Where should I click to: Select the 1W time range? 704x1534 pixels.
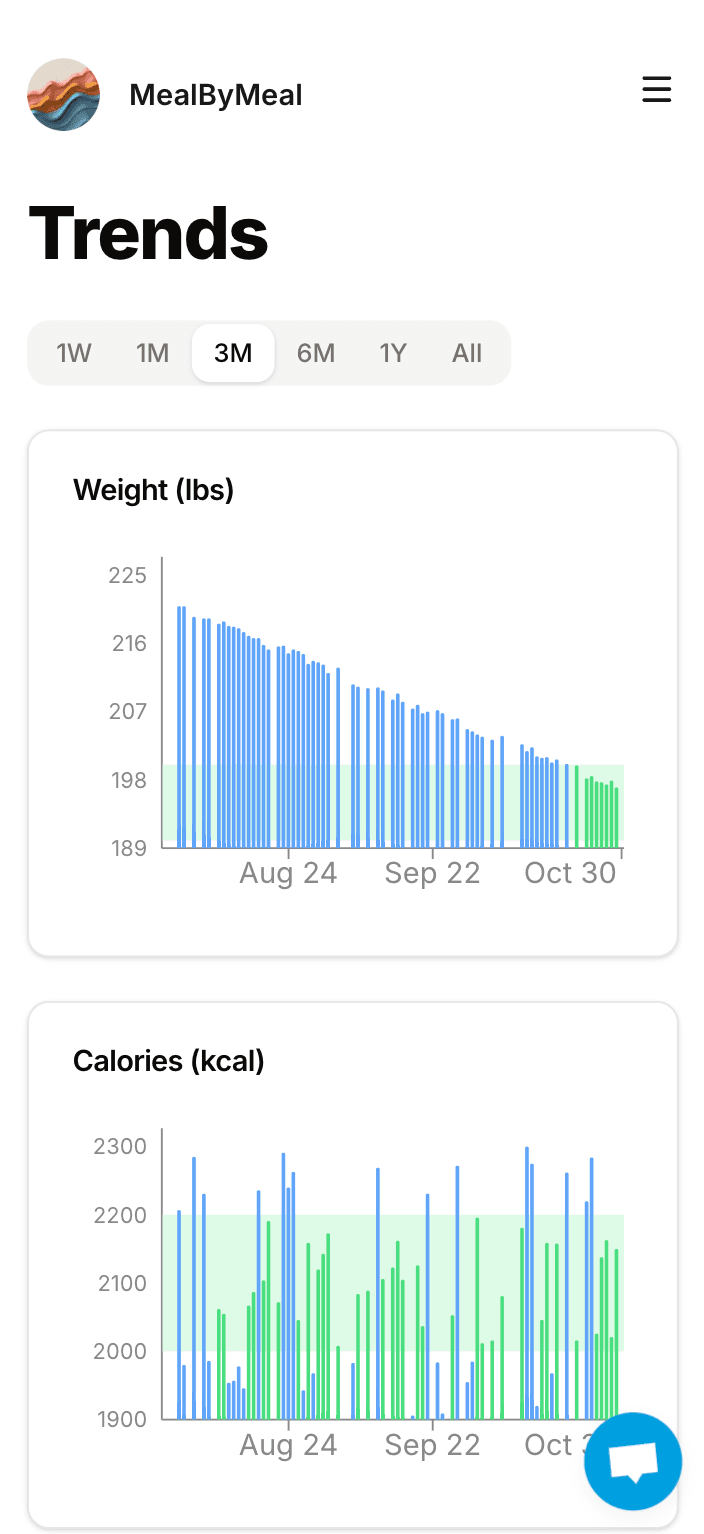71,353
